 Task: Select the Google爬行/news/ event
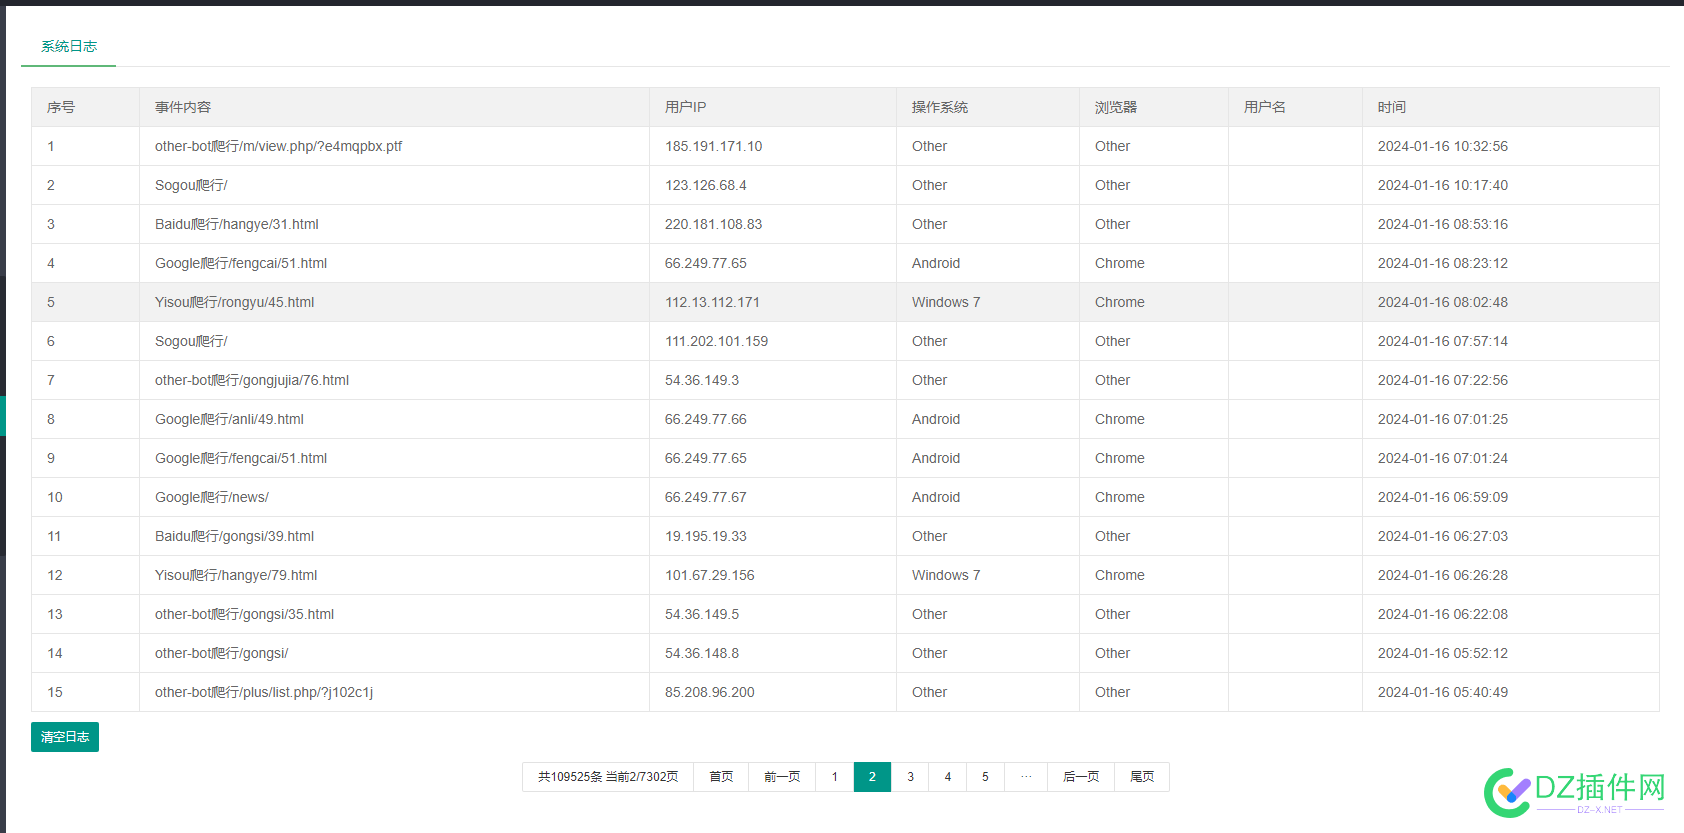[212, 497]
